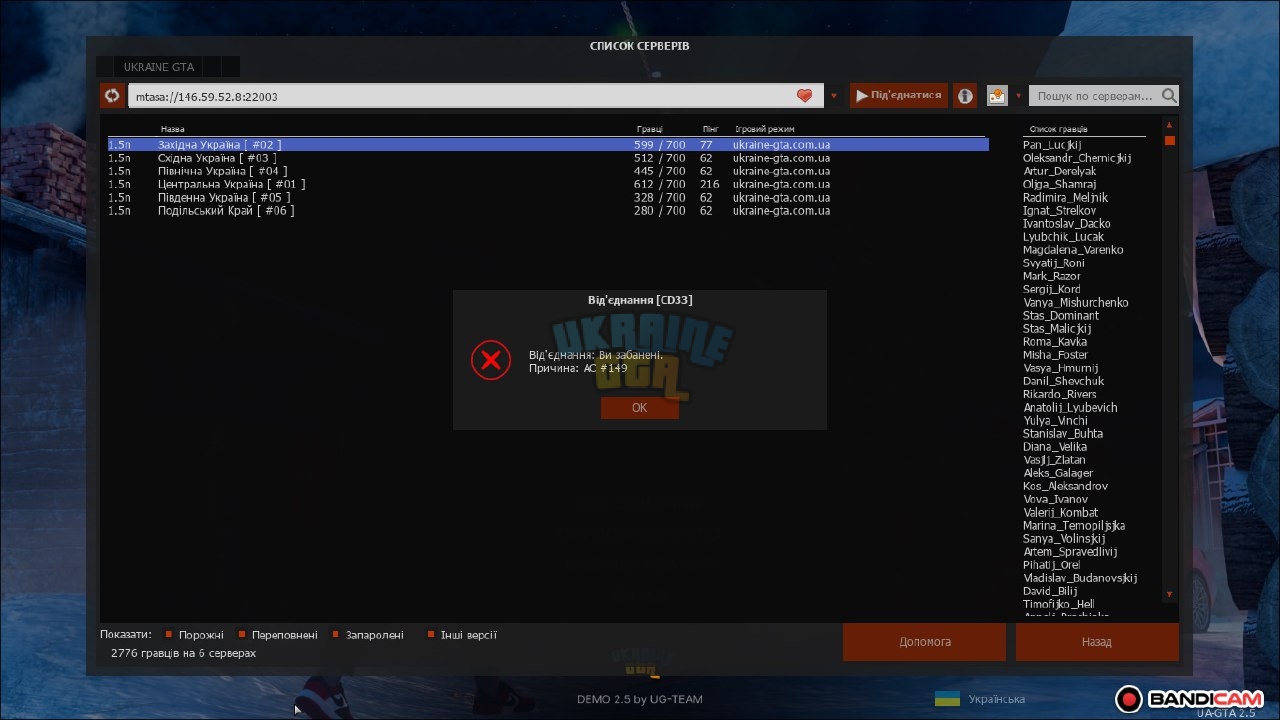Click the Ukrainian flag language icon
This screenshot has height=720, width=1280.
point(947,699)
